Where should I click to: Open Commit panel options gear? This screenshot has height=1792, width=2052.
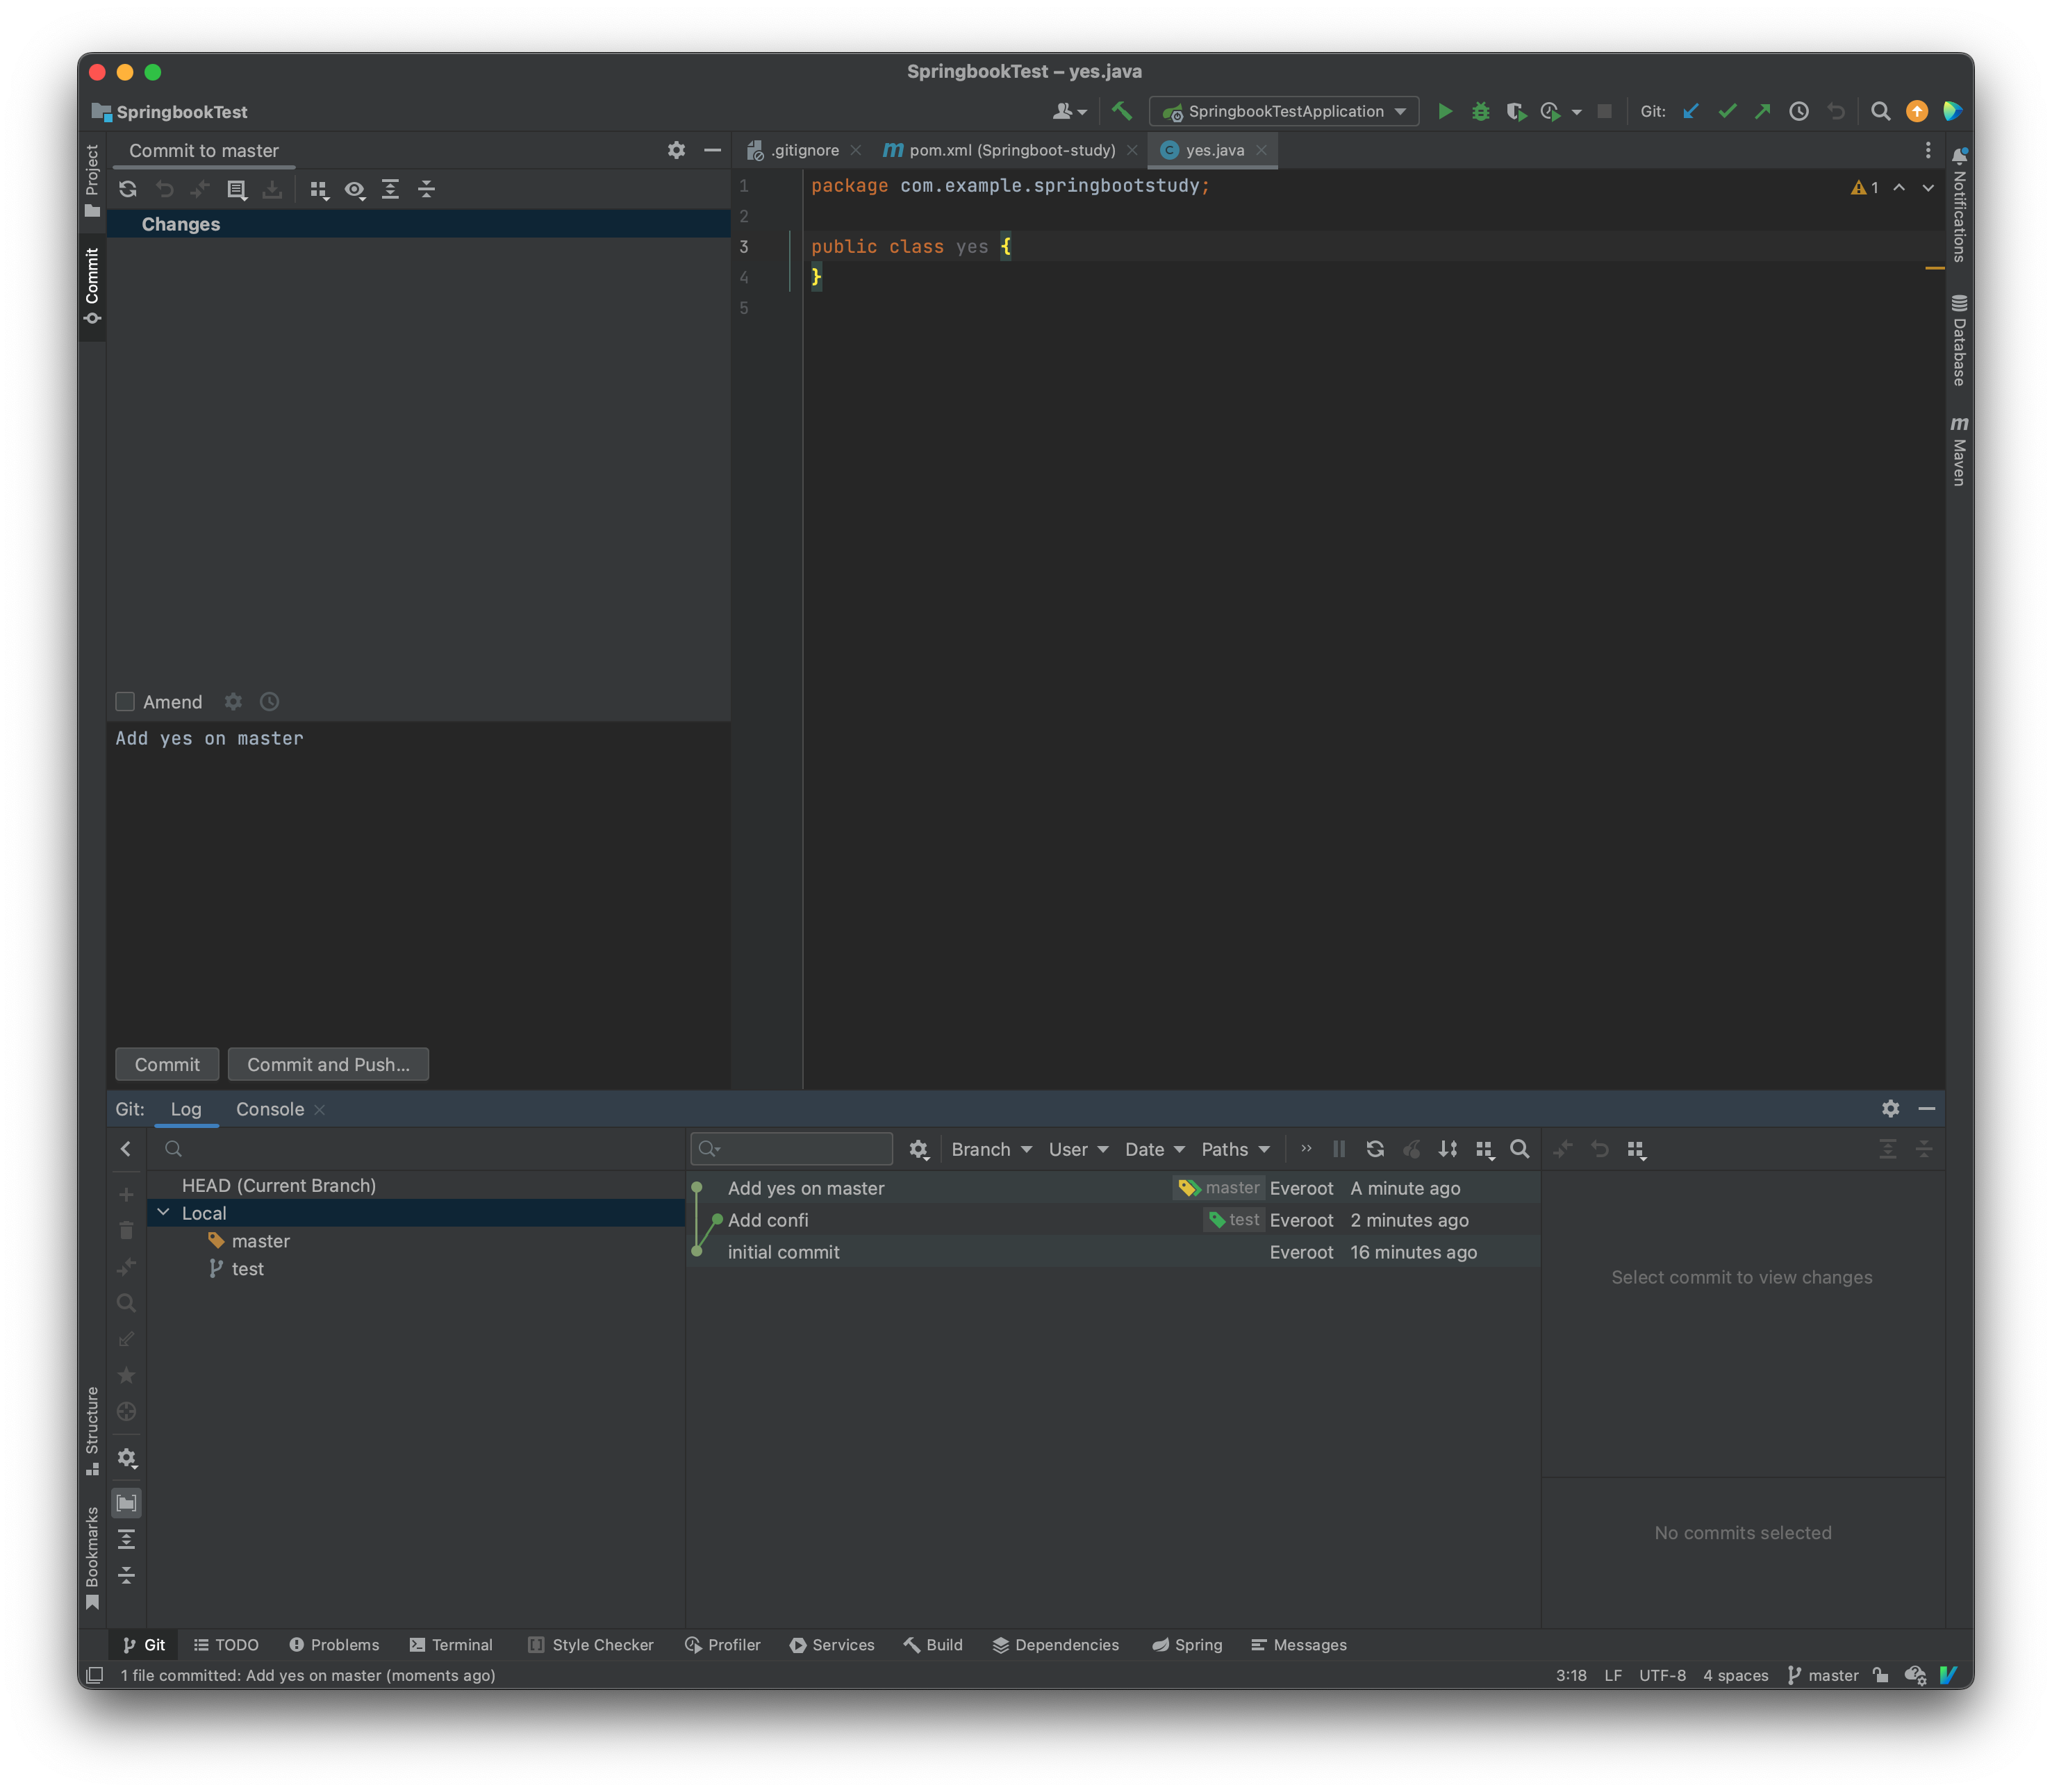click(x=676, y=150)
